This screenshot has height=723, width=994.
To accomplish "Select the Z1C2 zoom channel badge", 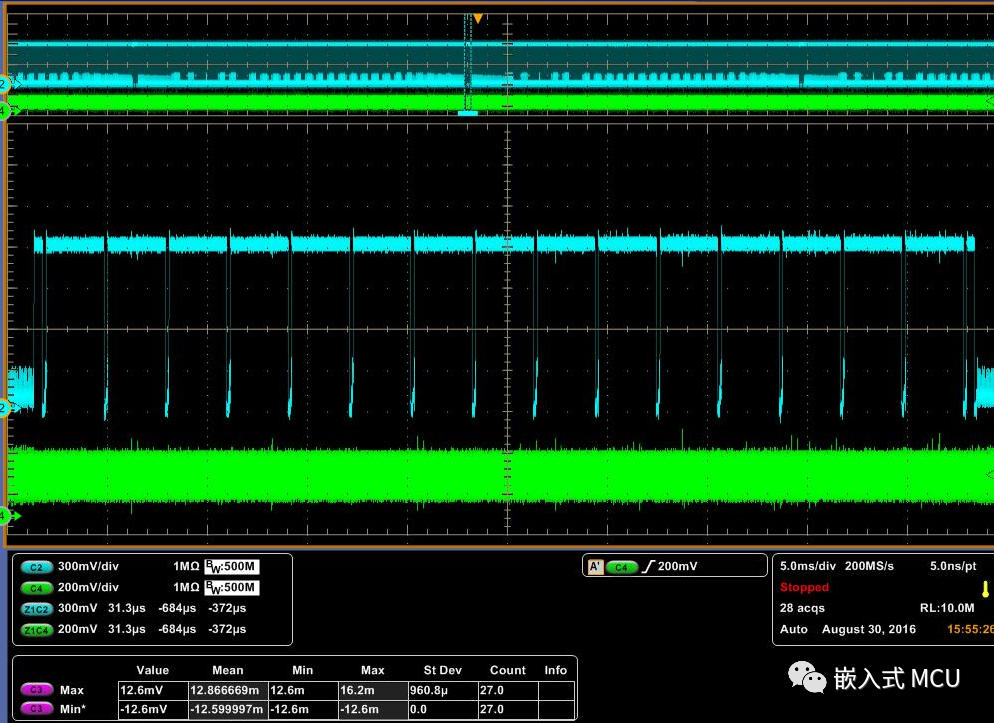I will click(35, 608).
